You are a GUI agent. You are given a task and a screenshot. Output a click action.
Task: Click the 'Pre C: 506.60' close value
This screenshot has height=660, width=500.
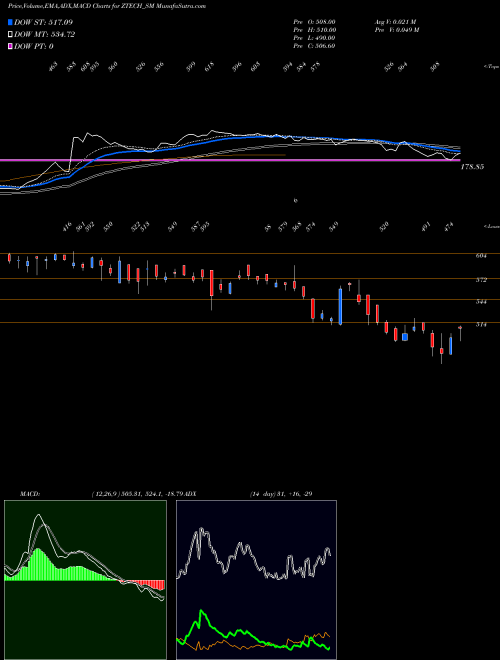[314, 46]
